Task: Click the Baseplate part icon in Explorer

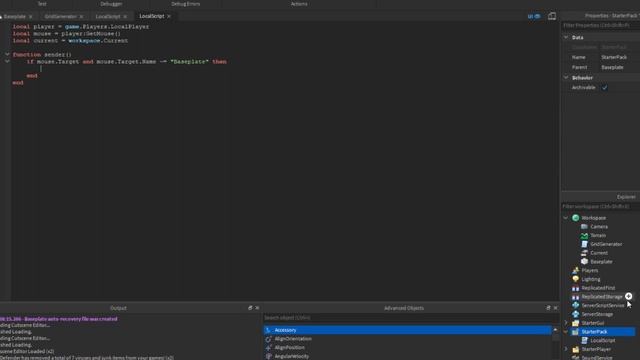Action: (x=584, y=262)
